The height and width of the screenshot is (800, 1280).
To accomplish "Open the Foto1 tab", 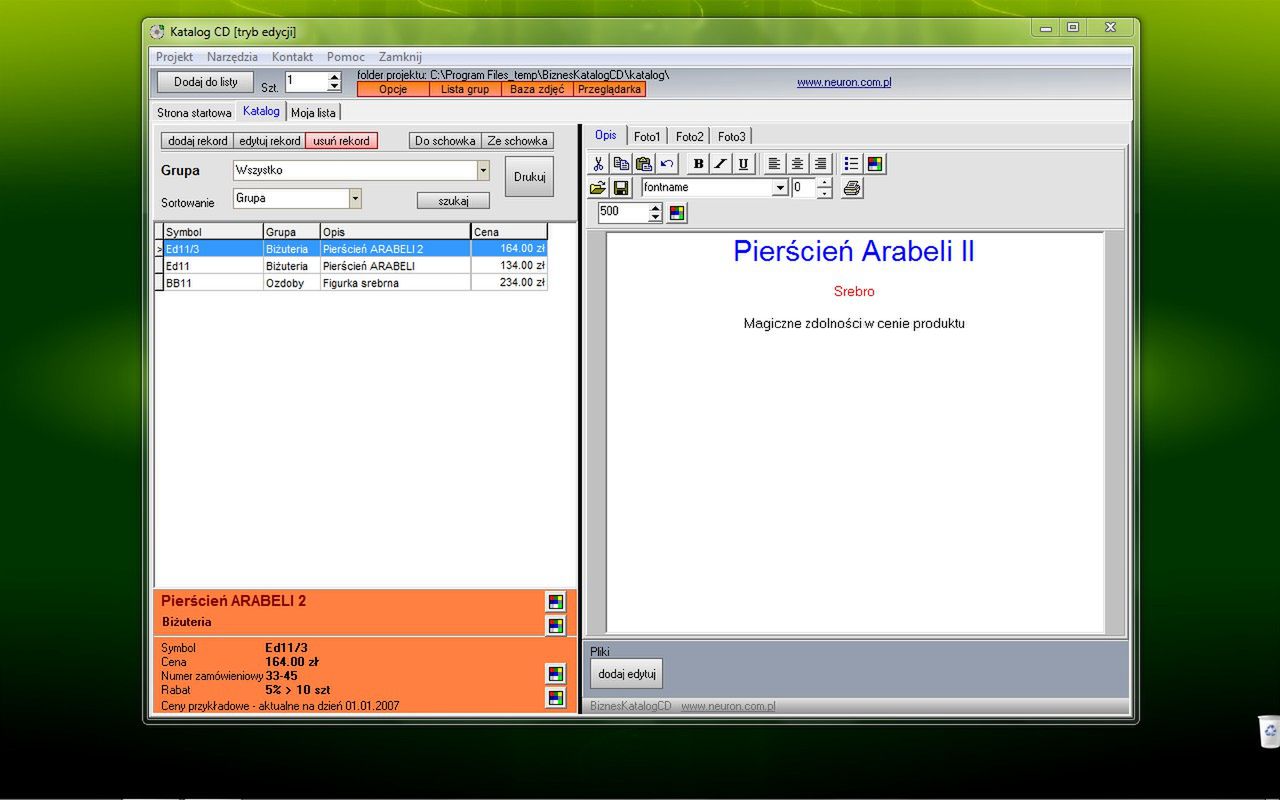I will [x=647, y=136].
